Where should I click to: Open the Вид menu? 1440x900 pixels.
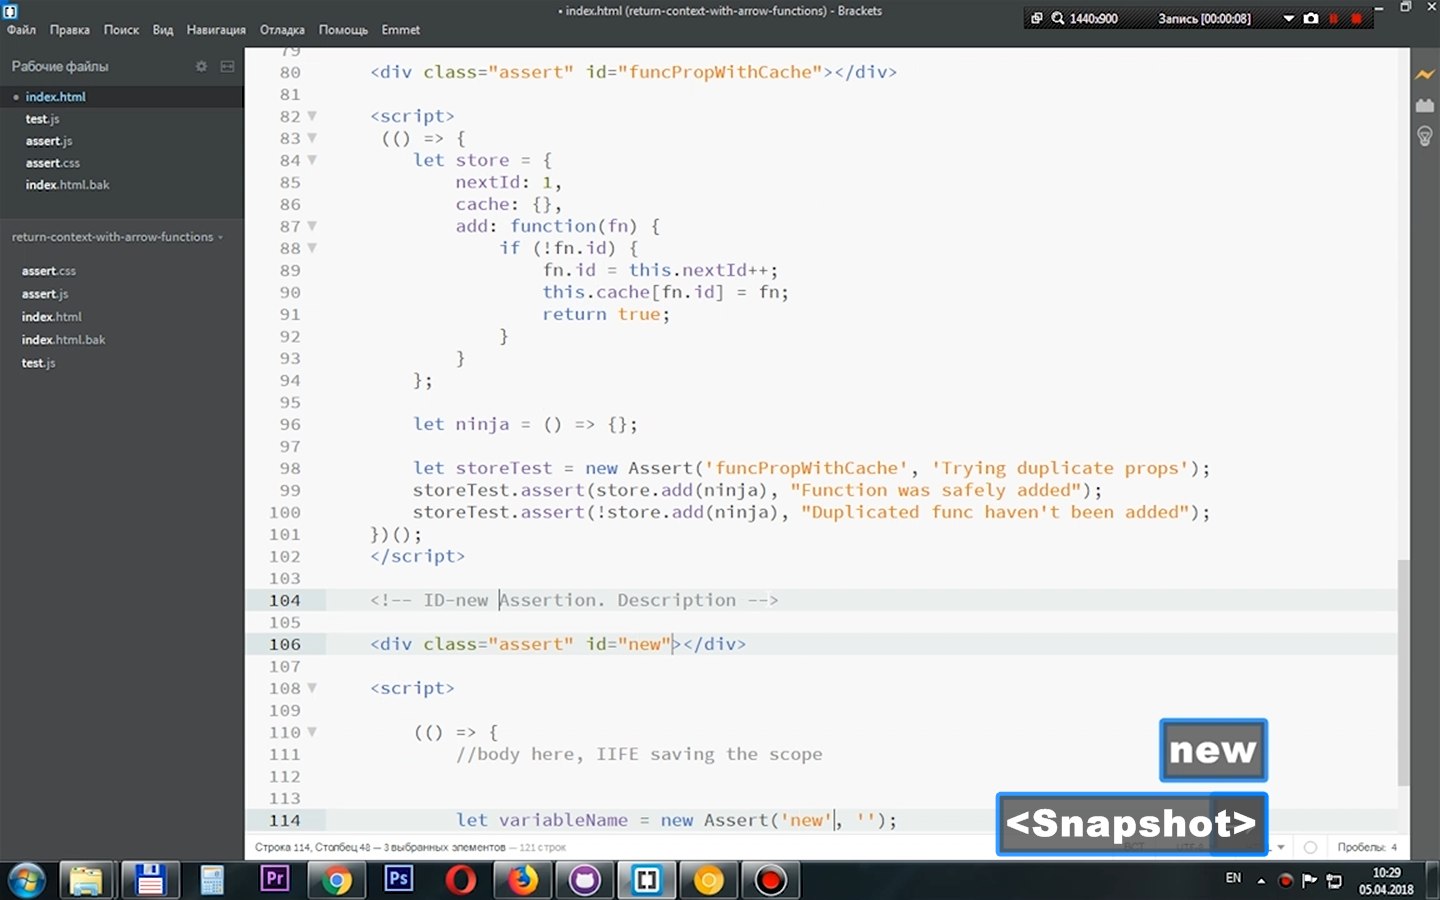(163, 30)
